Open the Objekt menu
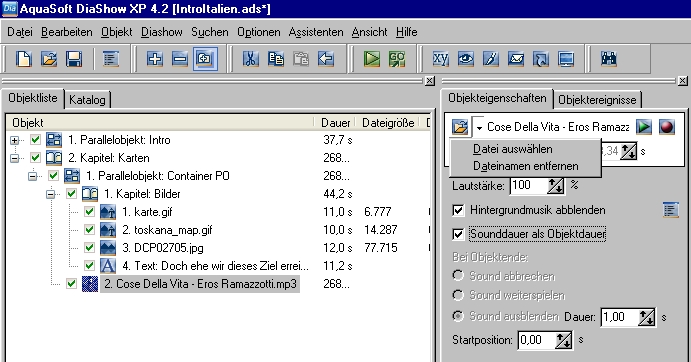 point(117,32)
